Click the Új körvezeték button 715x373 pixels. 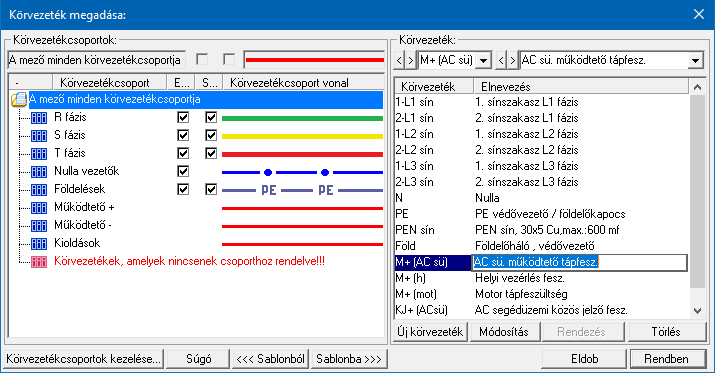(430, 332)
